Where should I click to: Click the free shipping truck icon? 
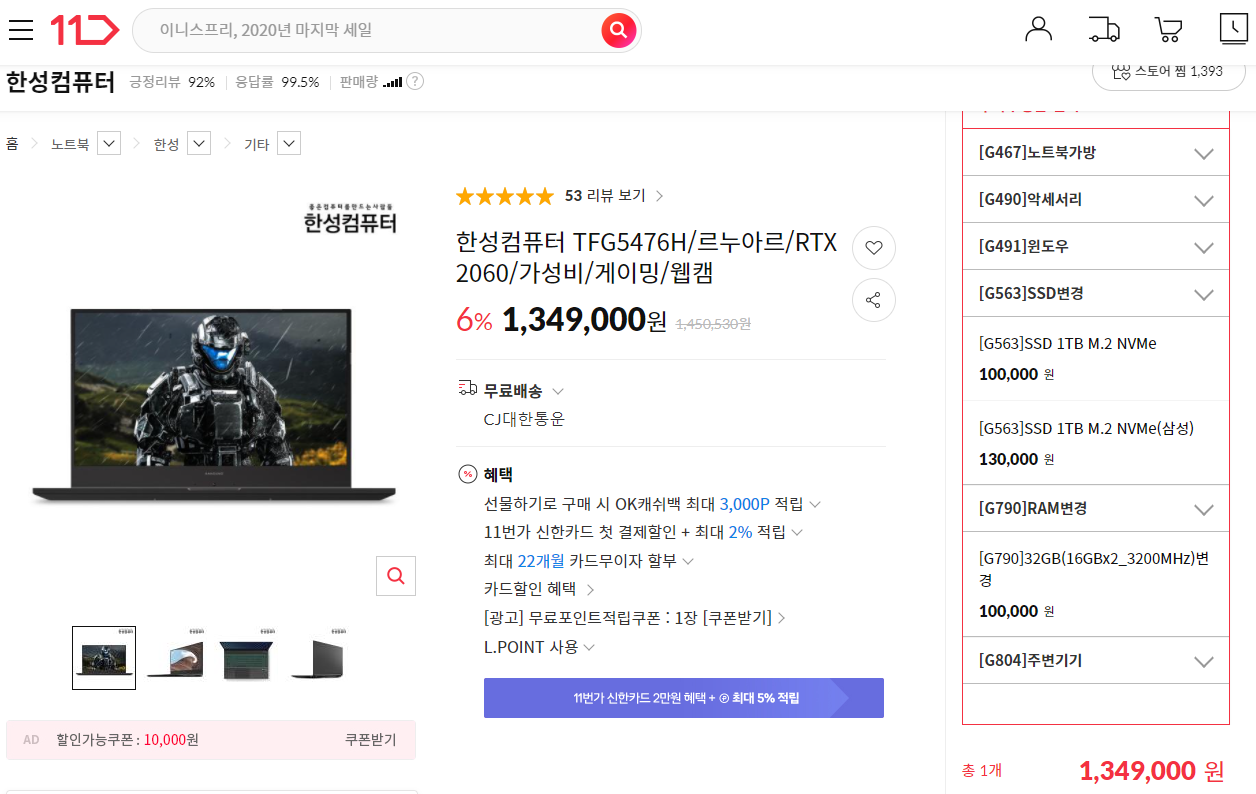[x=467, y=389]
